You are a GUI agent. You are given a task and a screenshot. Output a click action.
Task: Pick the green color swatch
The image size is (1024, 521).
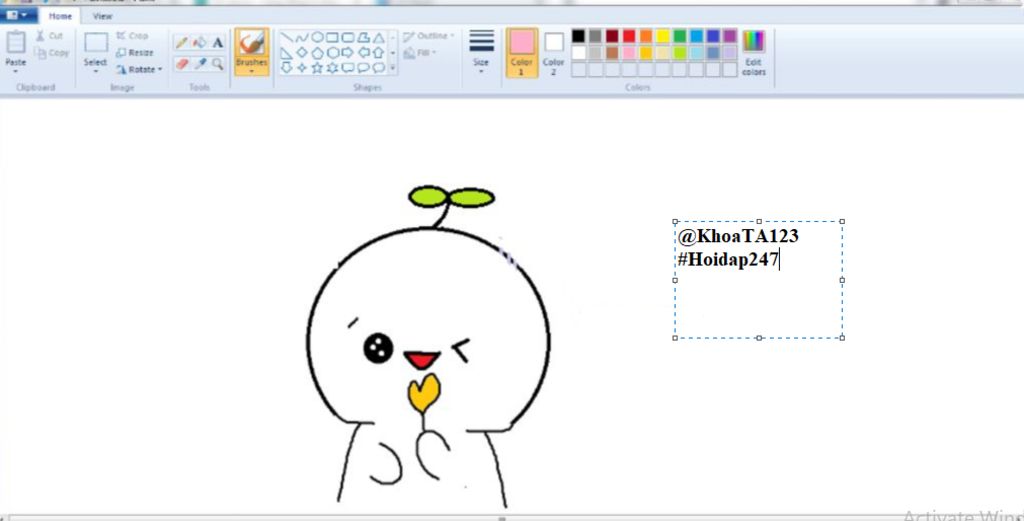coord(680,36)
